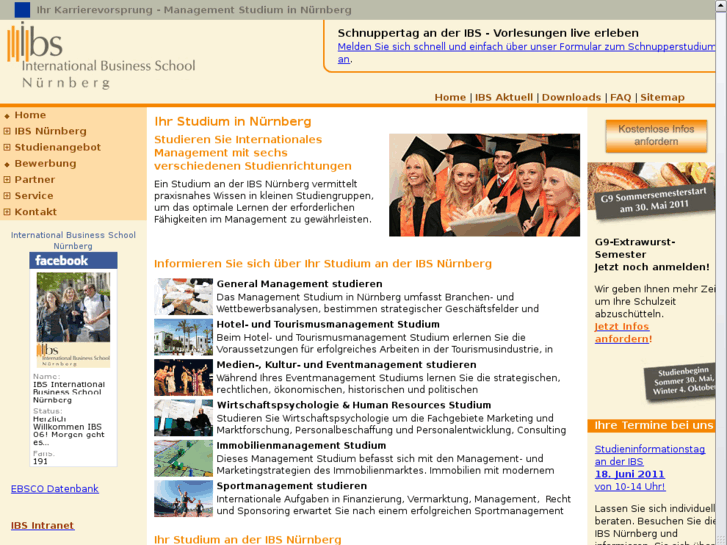Open Kontakt in the left menu
This screenshot has height=545, width=727.
[x=36, y=212]
